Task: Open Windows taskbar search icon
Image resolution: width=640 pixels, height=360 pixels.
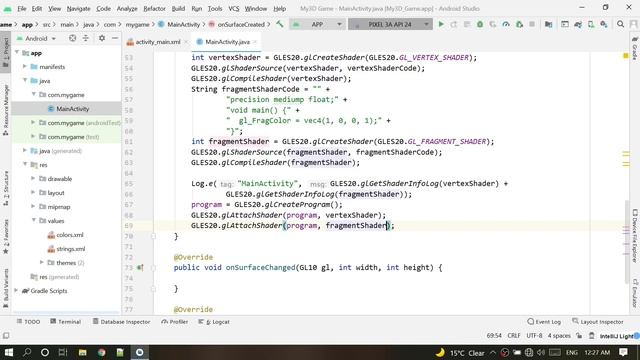Action: point(27,352)
